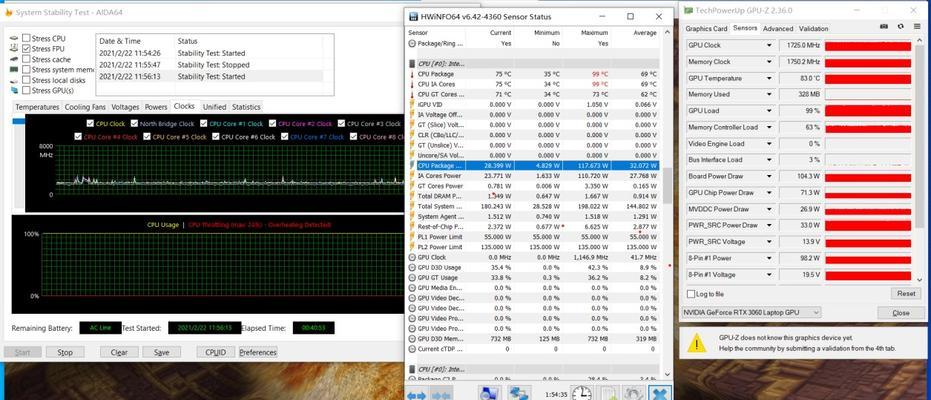The image size is (931, 400).
Task: Click Close button in GPU-Z
Action: (x=901, y=313)
